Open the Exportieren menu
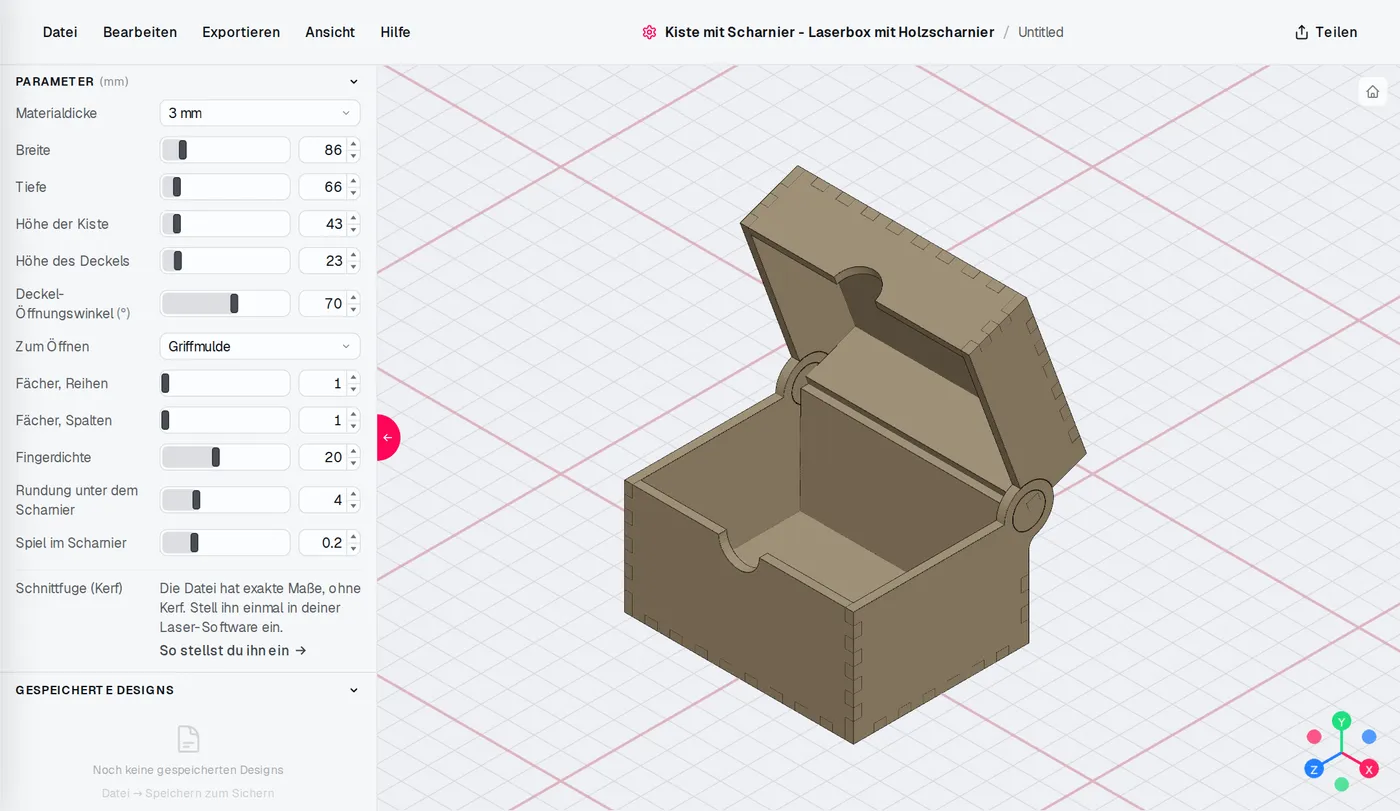1400x811 pixels. click(241, 32)
